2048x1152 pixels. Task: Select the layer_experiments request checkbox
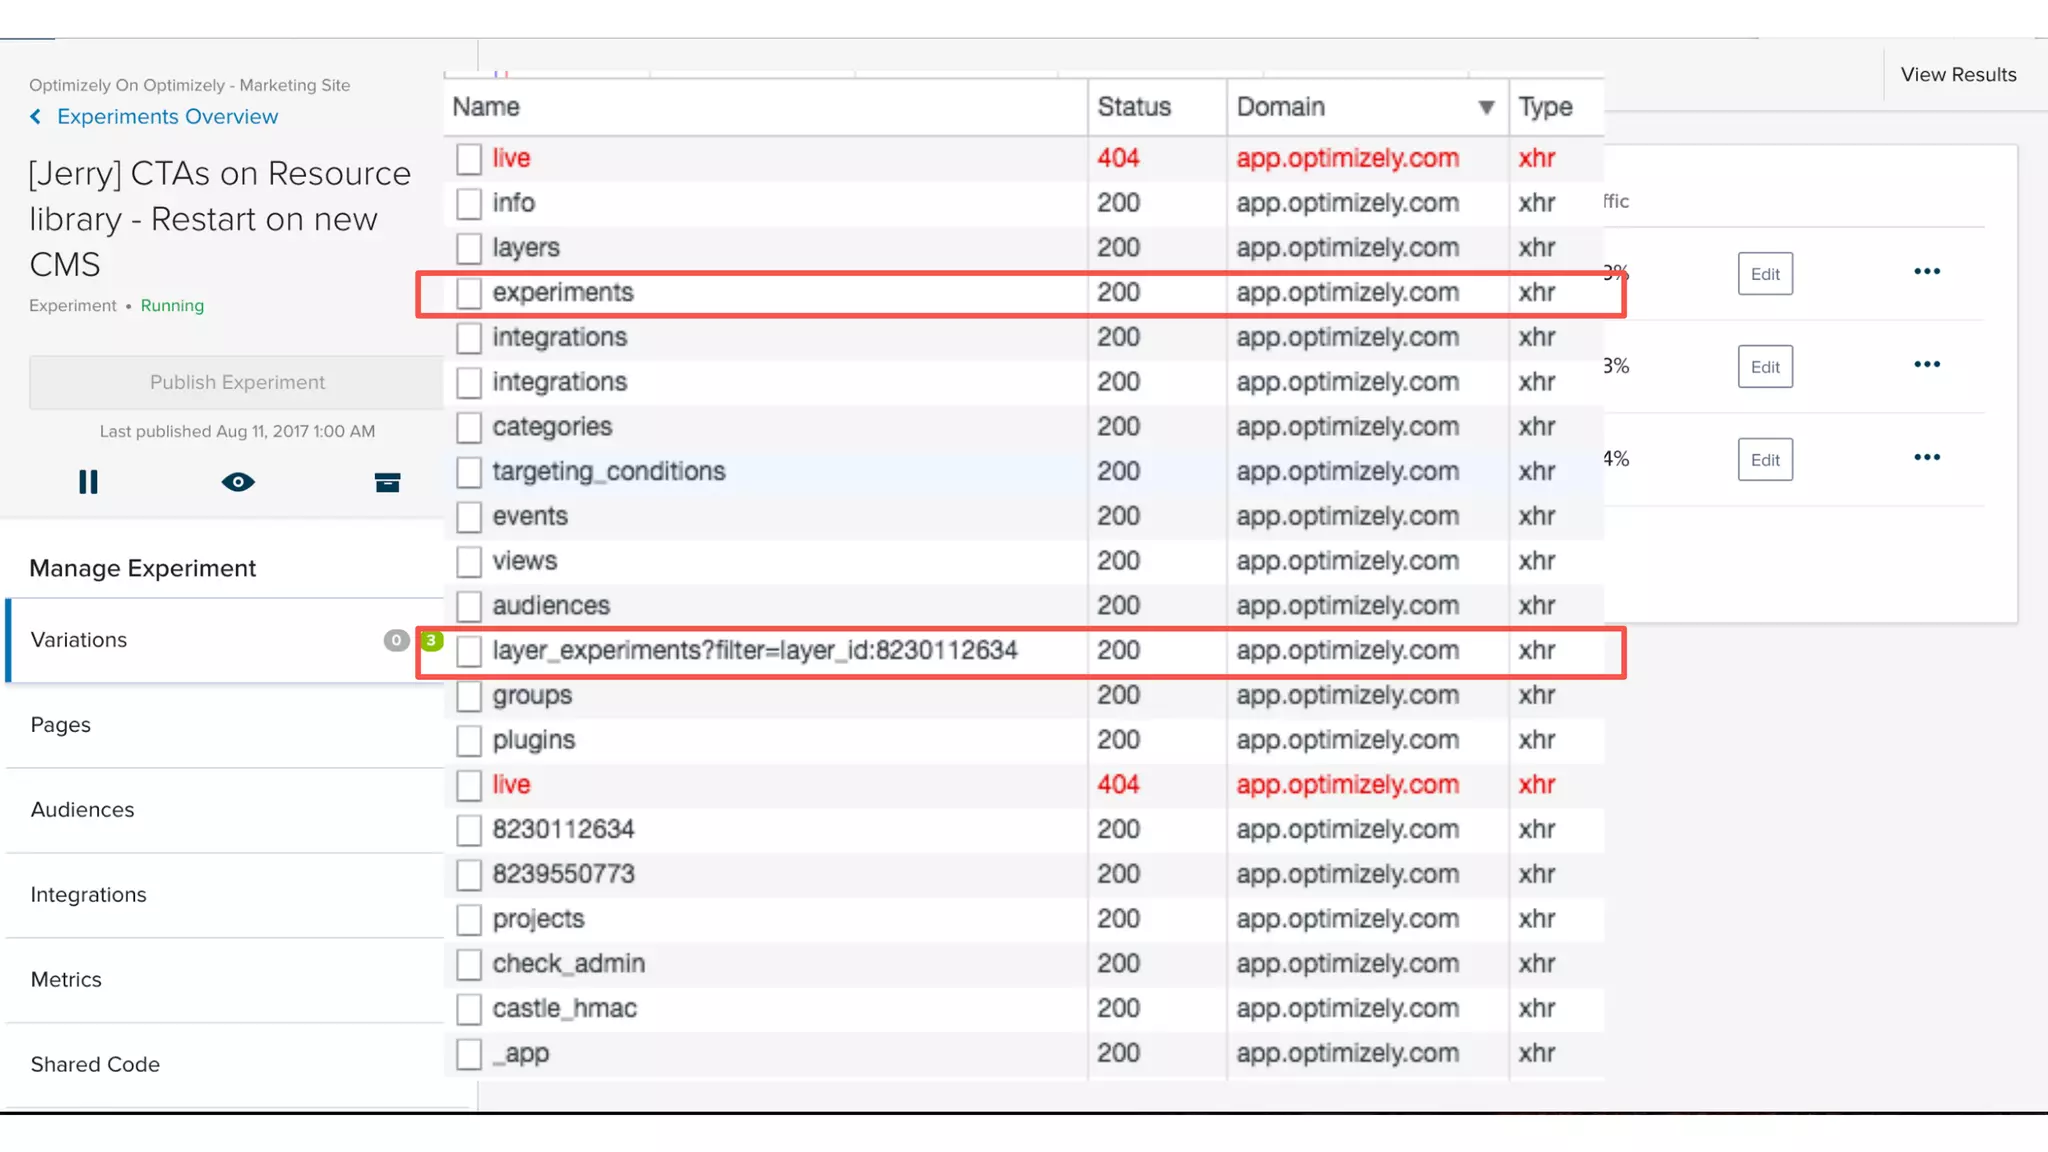click(x=468, y=651)
